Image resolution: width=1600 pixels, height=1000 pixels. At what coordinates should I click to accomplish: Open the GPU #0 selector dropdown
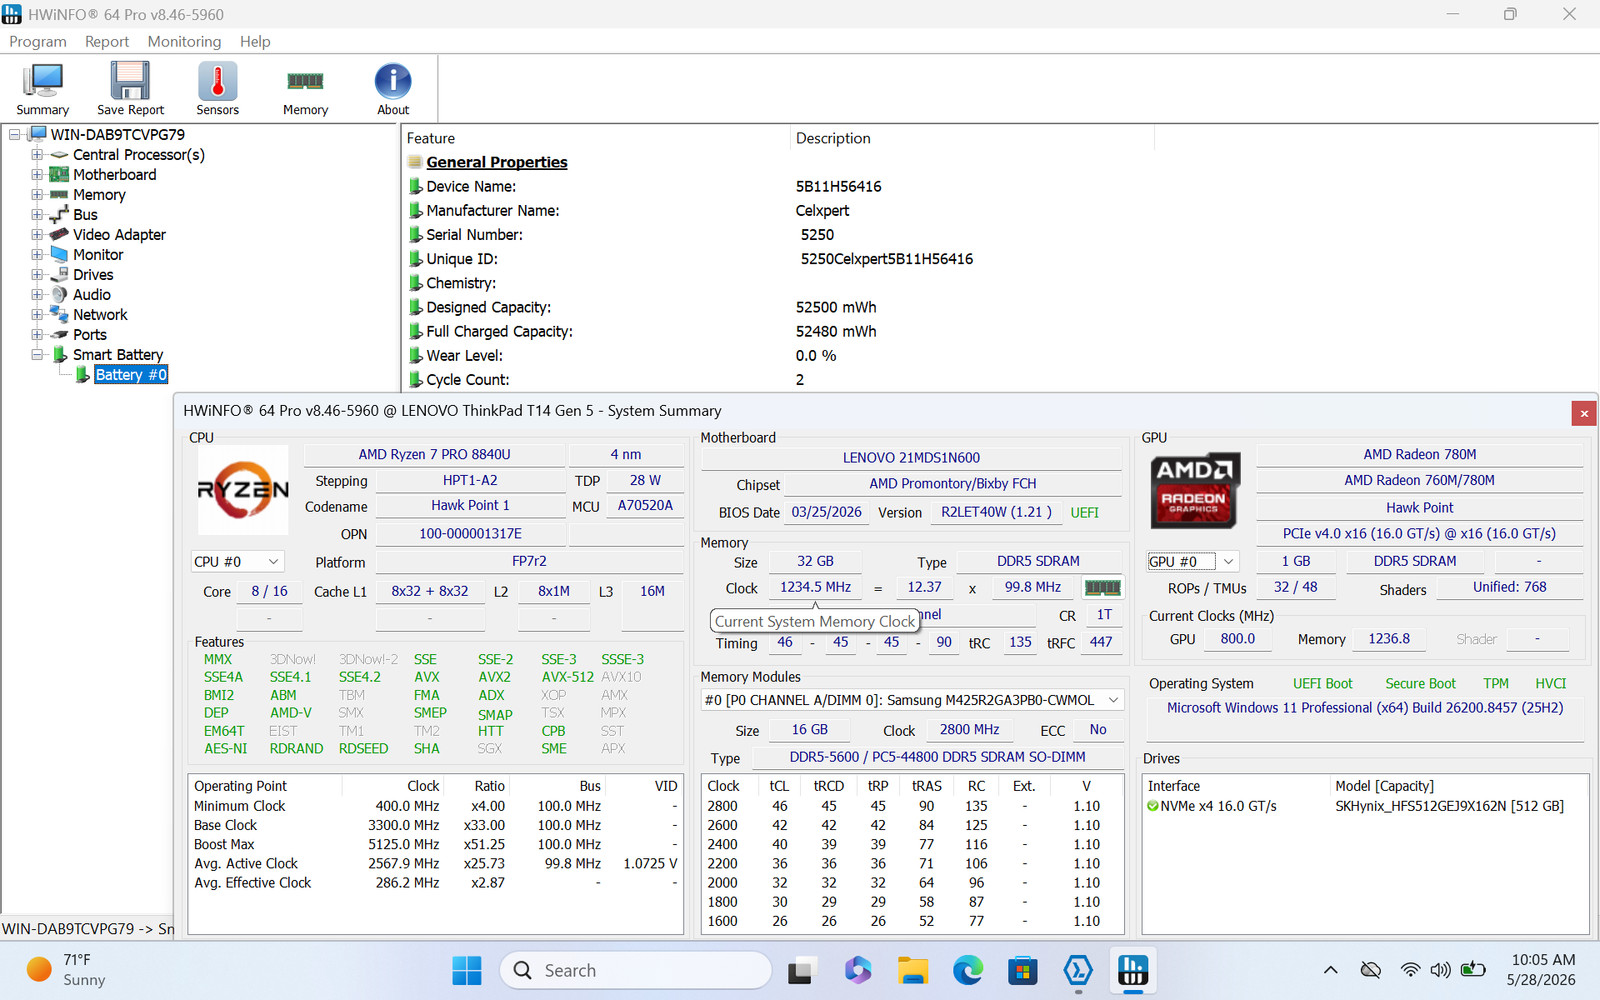pyautogui.click(x=1193, y=562)
